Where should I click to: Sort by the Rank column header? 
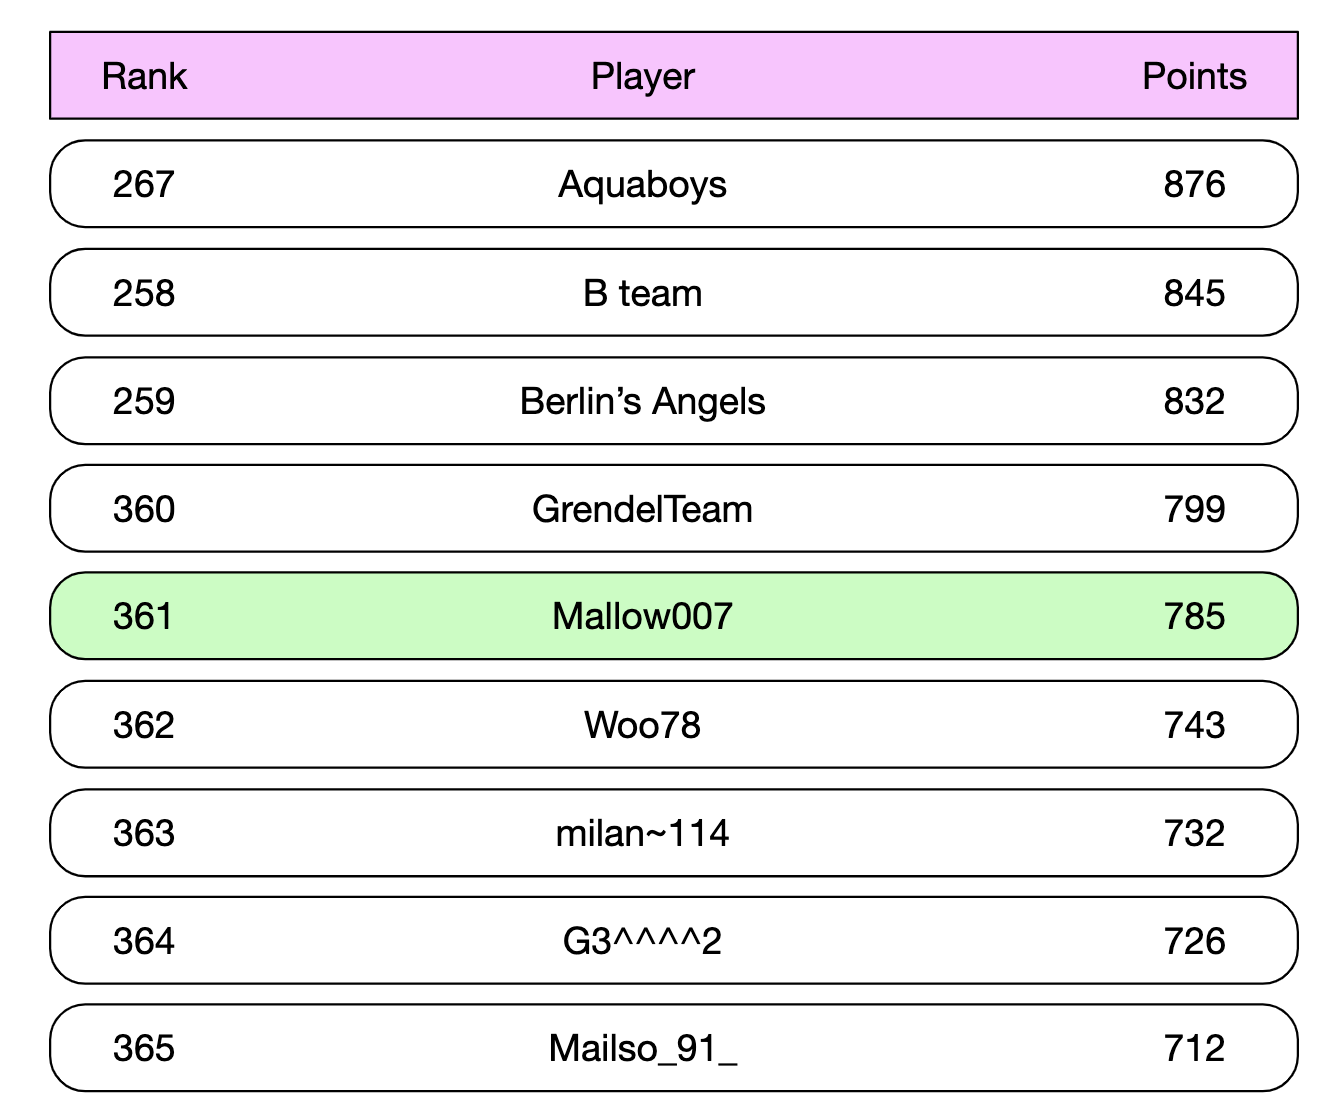144,76
